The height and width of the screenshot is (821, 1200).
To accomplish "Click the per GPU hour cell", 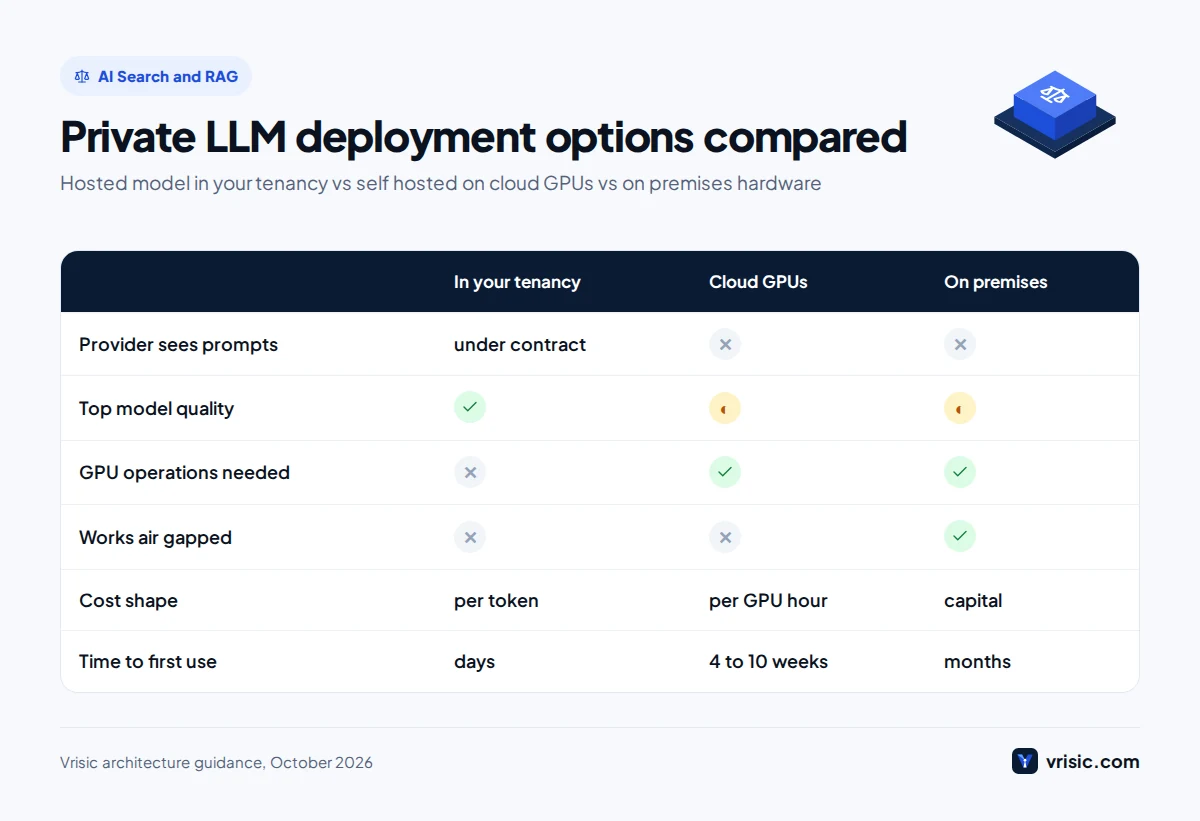I will (x=768, y=600).
